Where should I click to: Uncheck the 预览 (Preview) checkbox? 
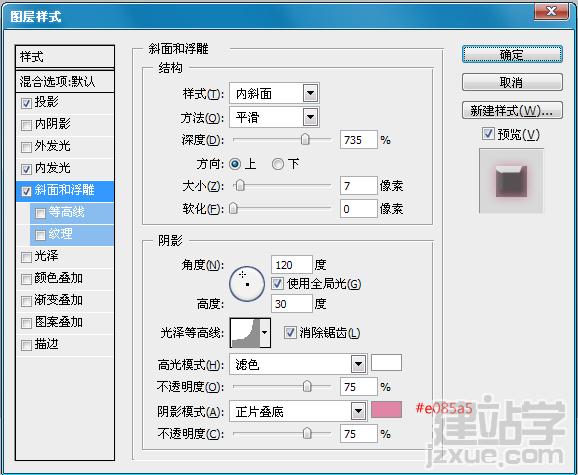point(488,134)
